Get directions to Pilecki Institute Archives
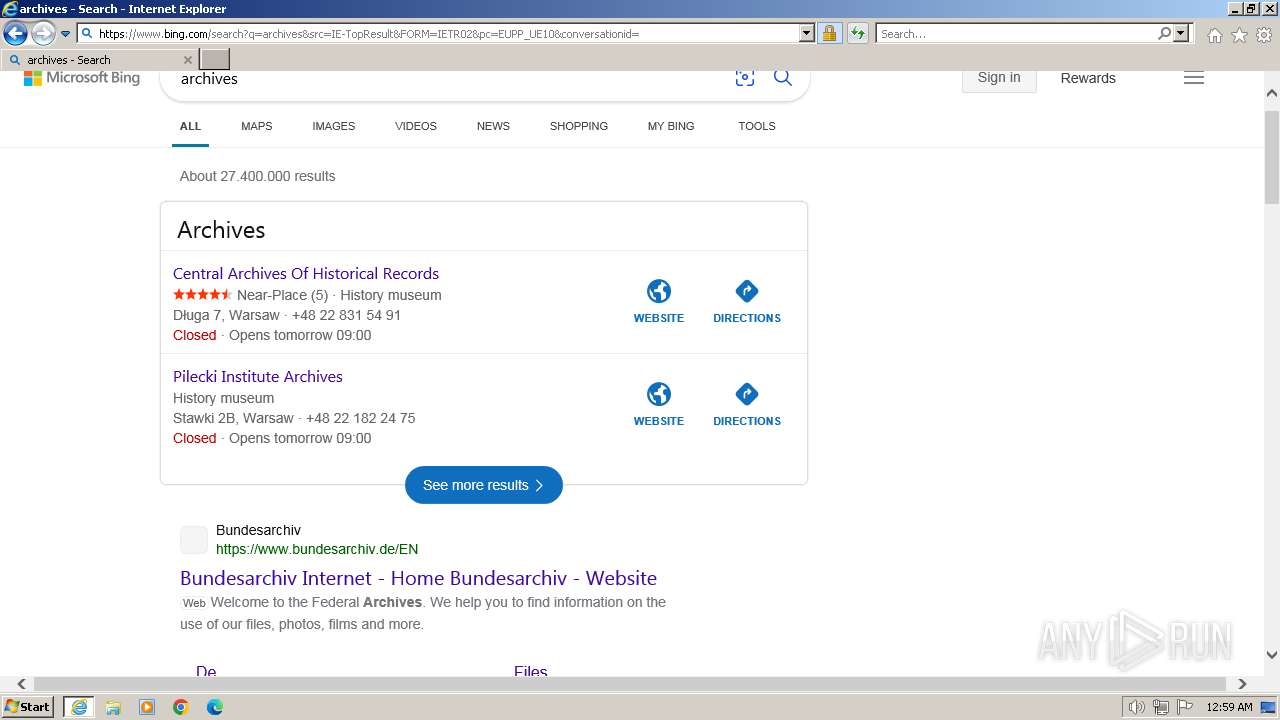This screenshot has width=1280, height=720. [747, 404]
